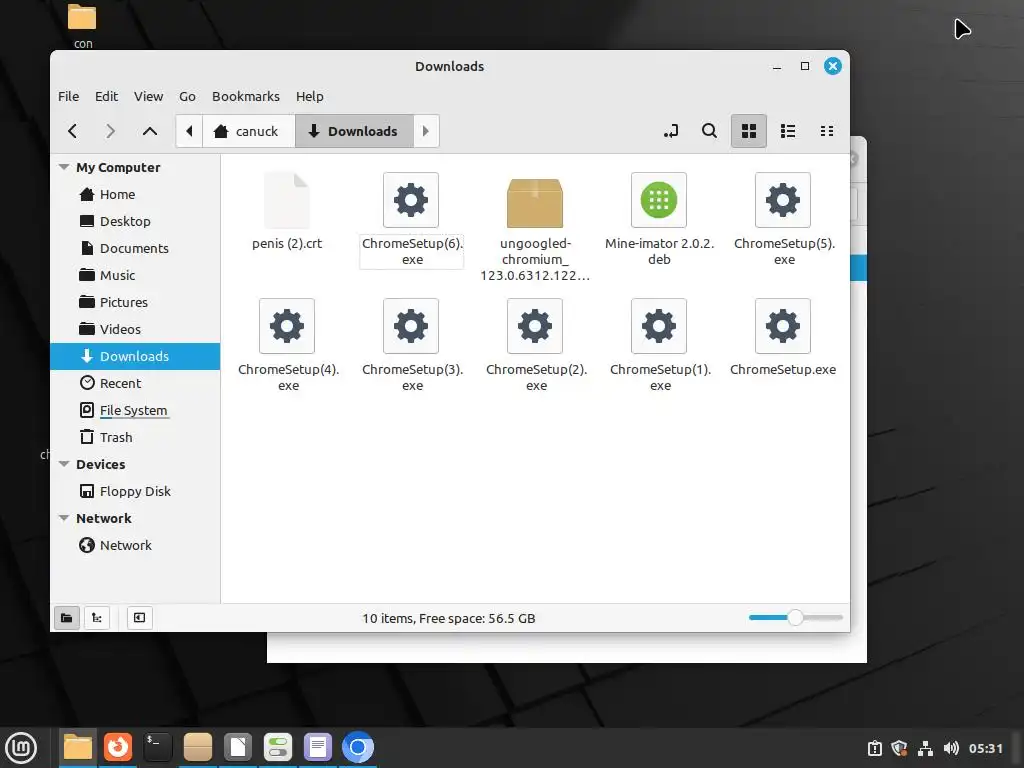
Task: Switch to list view
Action: tap(788, 131)
